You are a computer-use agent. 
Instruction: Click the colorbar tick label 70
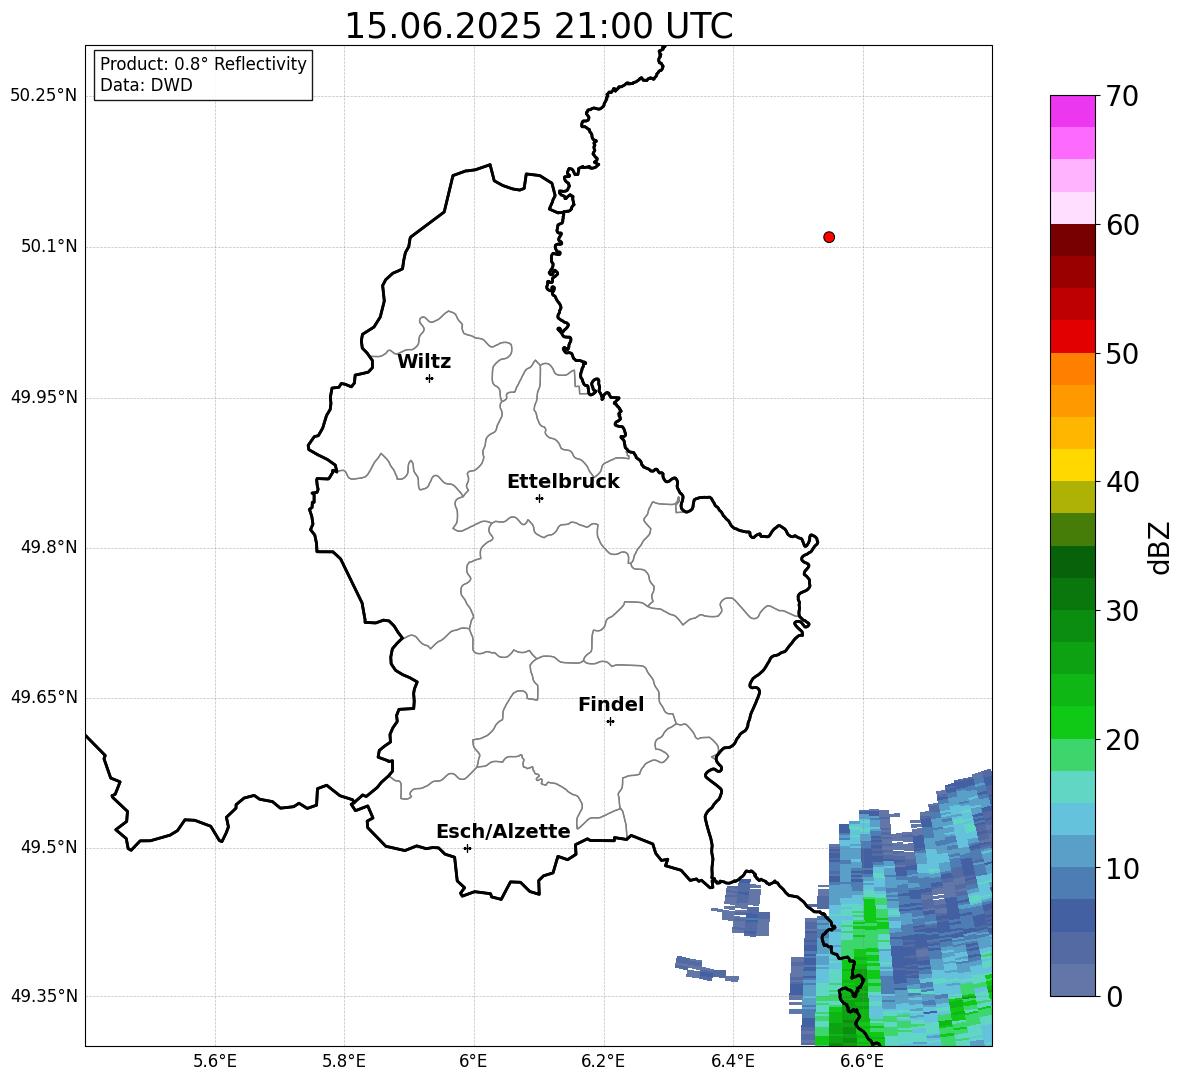[x=1122, y=97]
